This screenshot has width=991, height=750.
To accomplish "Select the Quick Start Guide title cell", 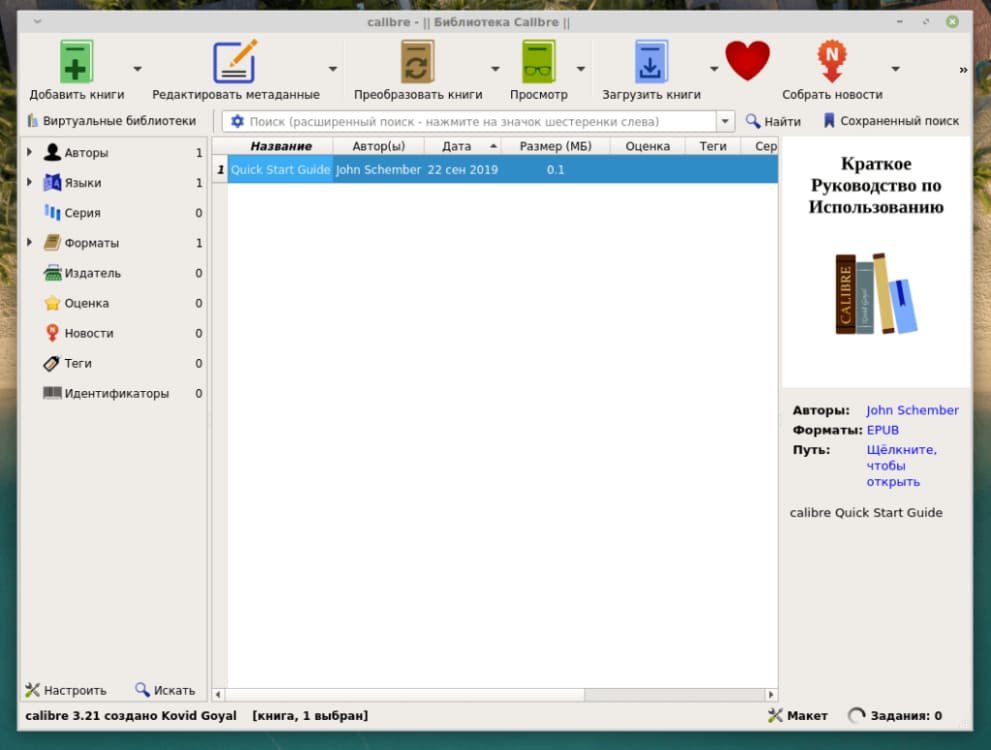I will click(x=280, y=169).
